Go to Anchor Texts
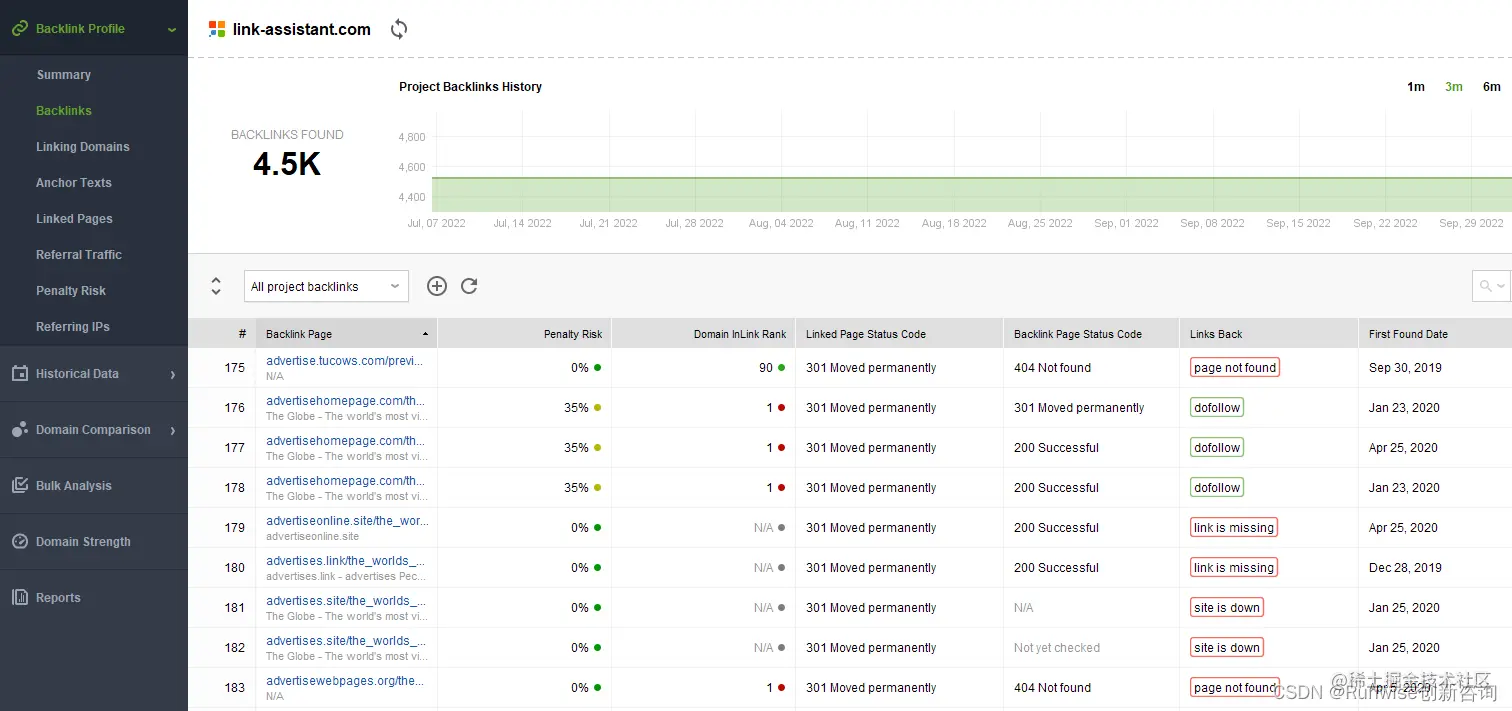This screenshot has width=1512, height=711. [74, 183]
